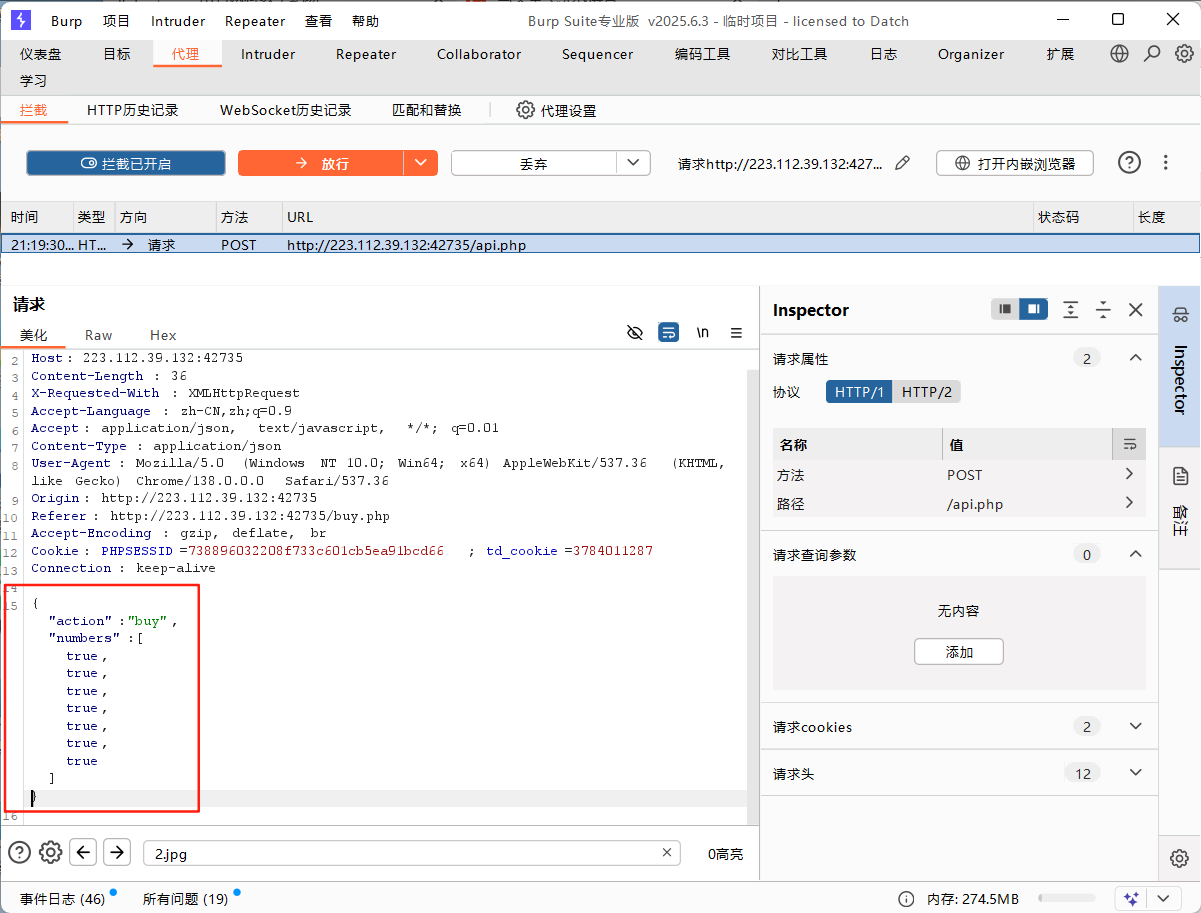This screenshot has width=1201, height=913.
Task: Open the 项目 menu
Action: click(x=117, y=21)
